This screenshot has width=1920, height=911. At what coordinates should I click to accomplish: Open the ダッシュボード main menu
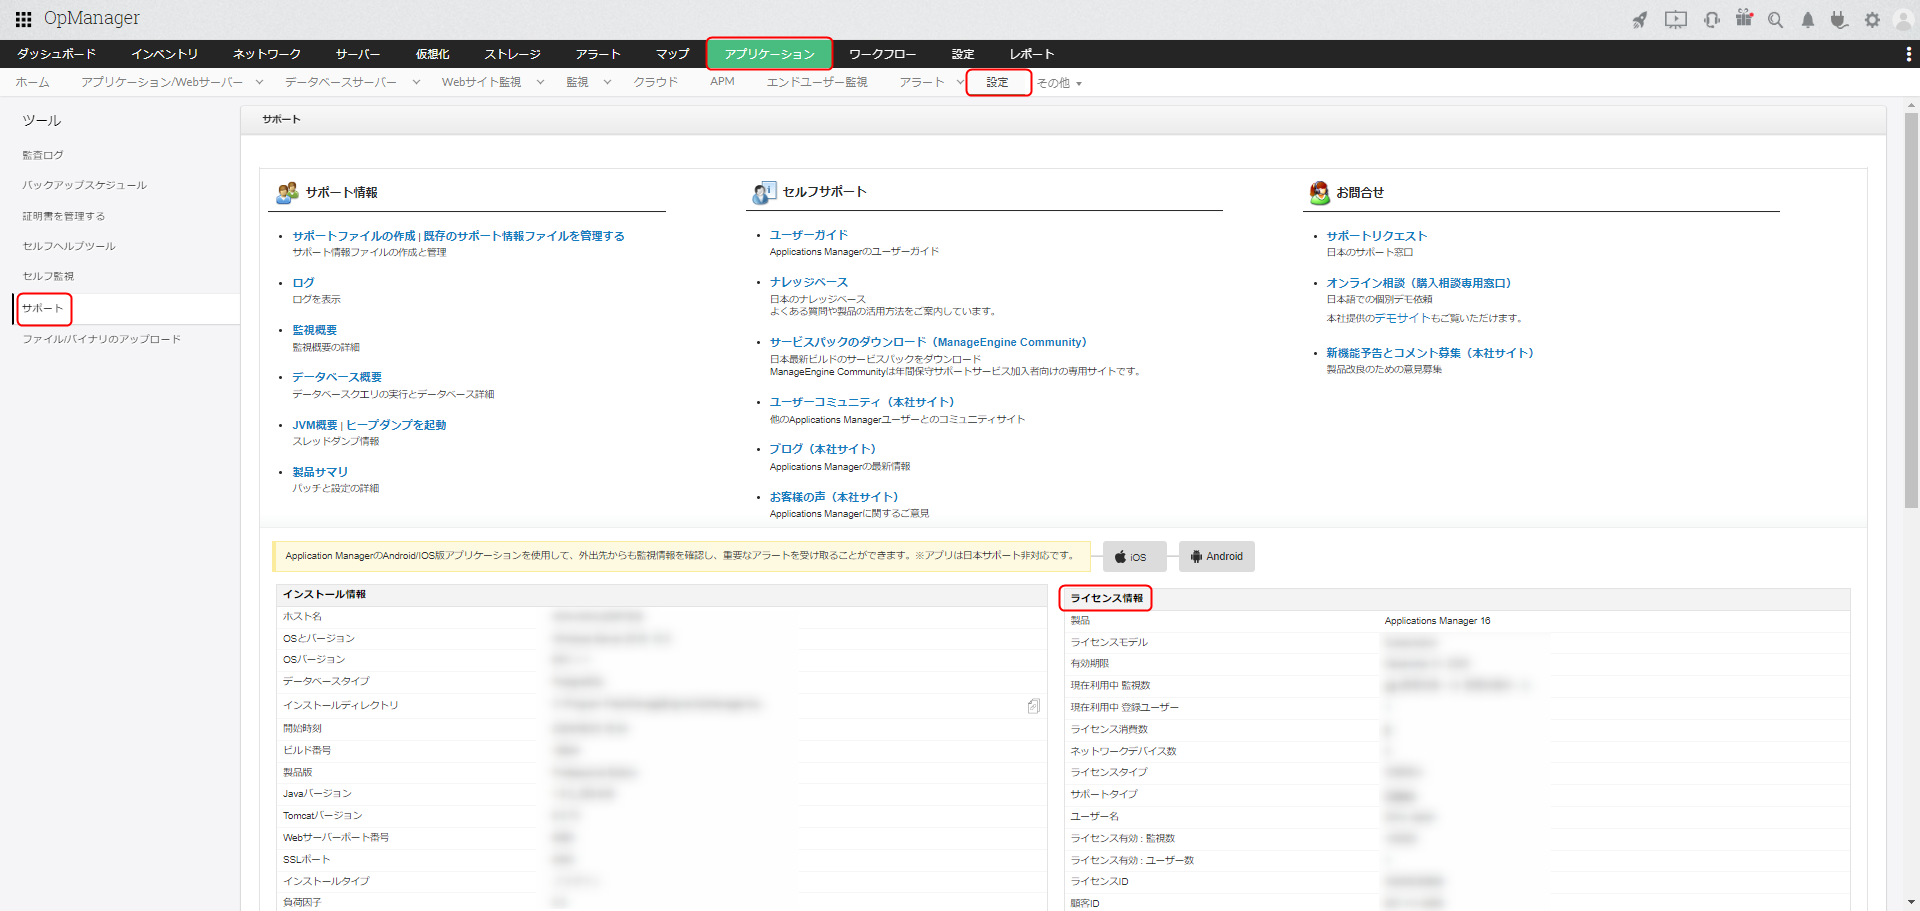(57, 54)
